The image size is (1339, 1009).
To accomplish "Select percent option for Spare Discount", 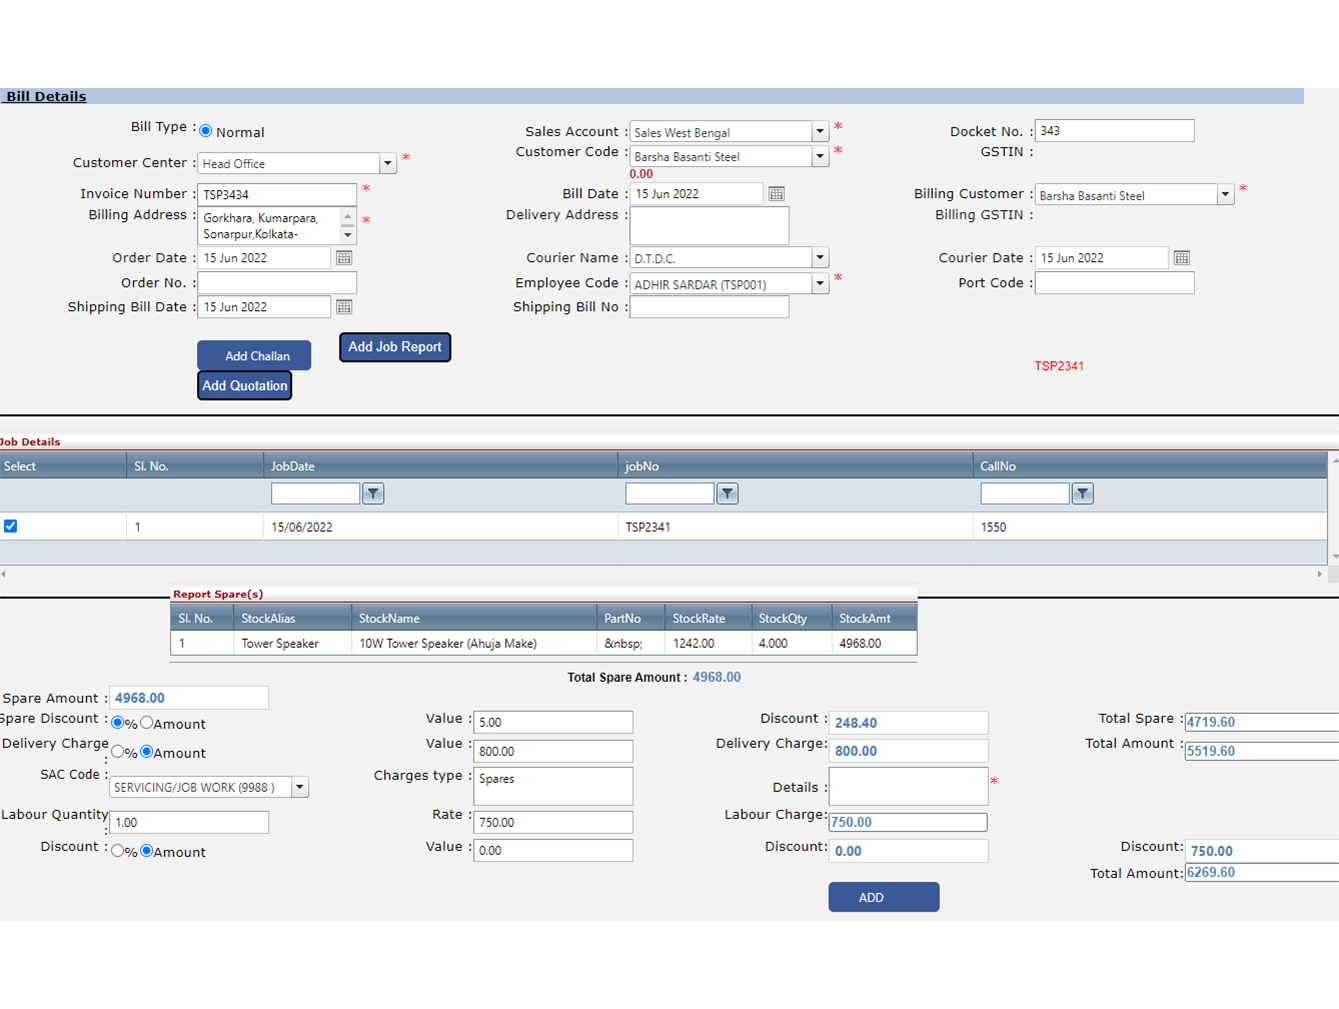I will pos(118,722).
